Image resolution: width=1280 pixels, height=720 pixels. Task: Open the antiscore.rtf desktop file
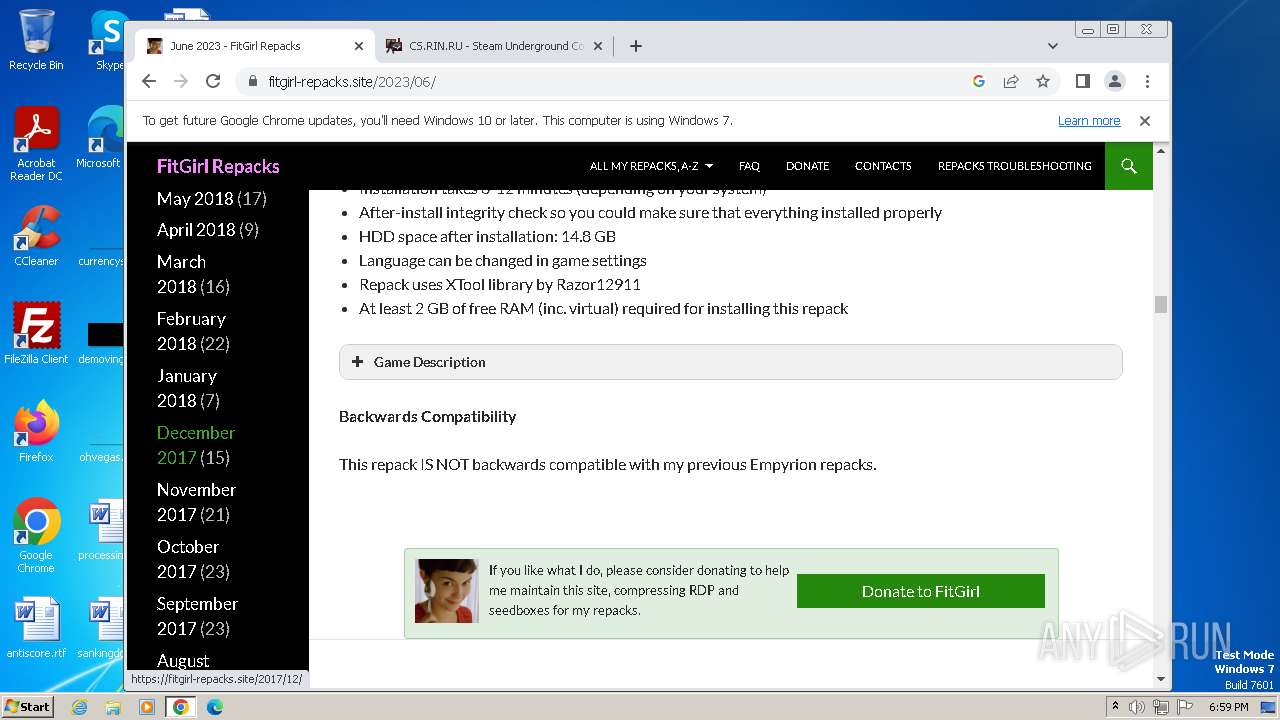coord(36,628)
